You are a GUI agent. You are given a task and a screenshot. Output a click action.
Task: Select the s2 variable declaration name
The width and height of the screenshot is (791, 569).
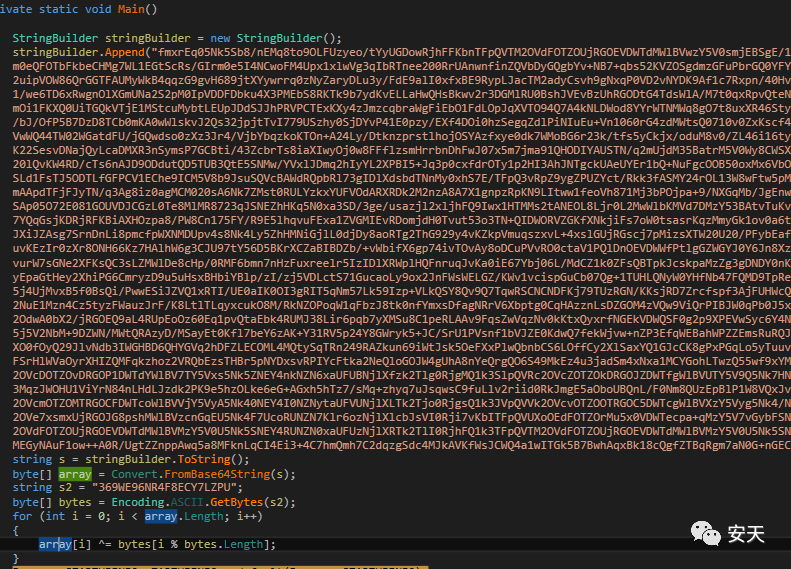pyautogui.click(x=65, y=488)
